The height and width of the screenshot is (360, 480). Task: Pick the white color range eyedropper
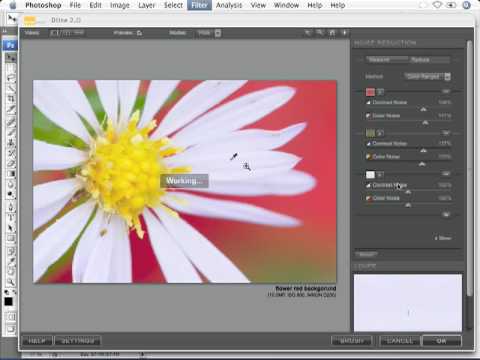click(380, 174)
